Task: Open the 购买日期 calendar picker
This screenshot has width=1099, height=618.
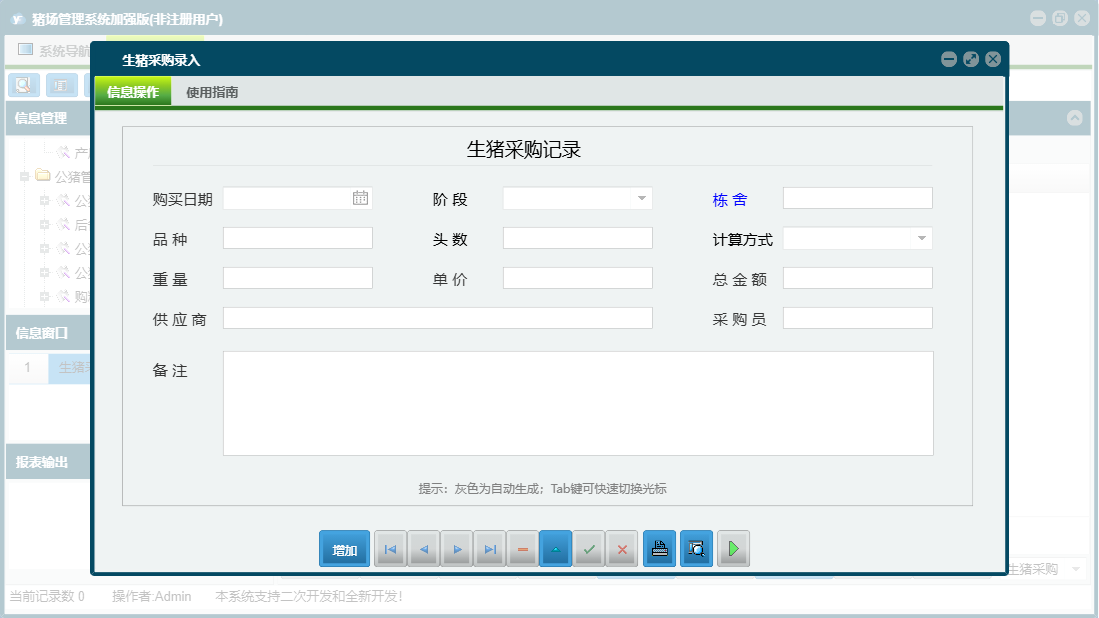Action: tap(360, 198)
